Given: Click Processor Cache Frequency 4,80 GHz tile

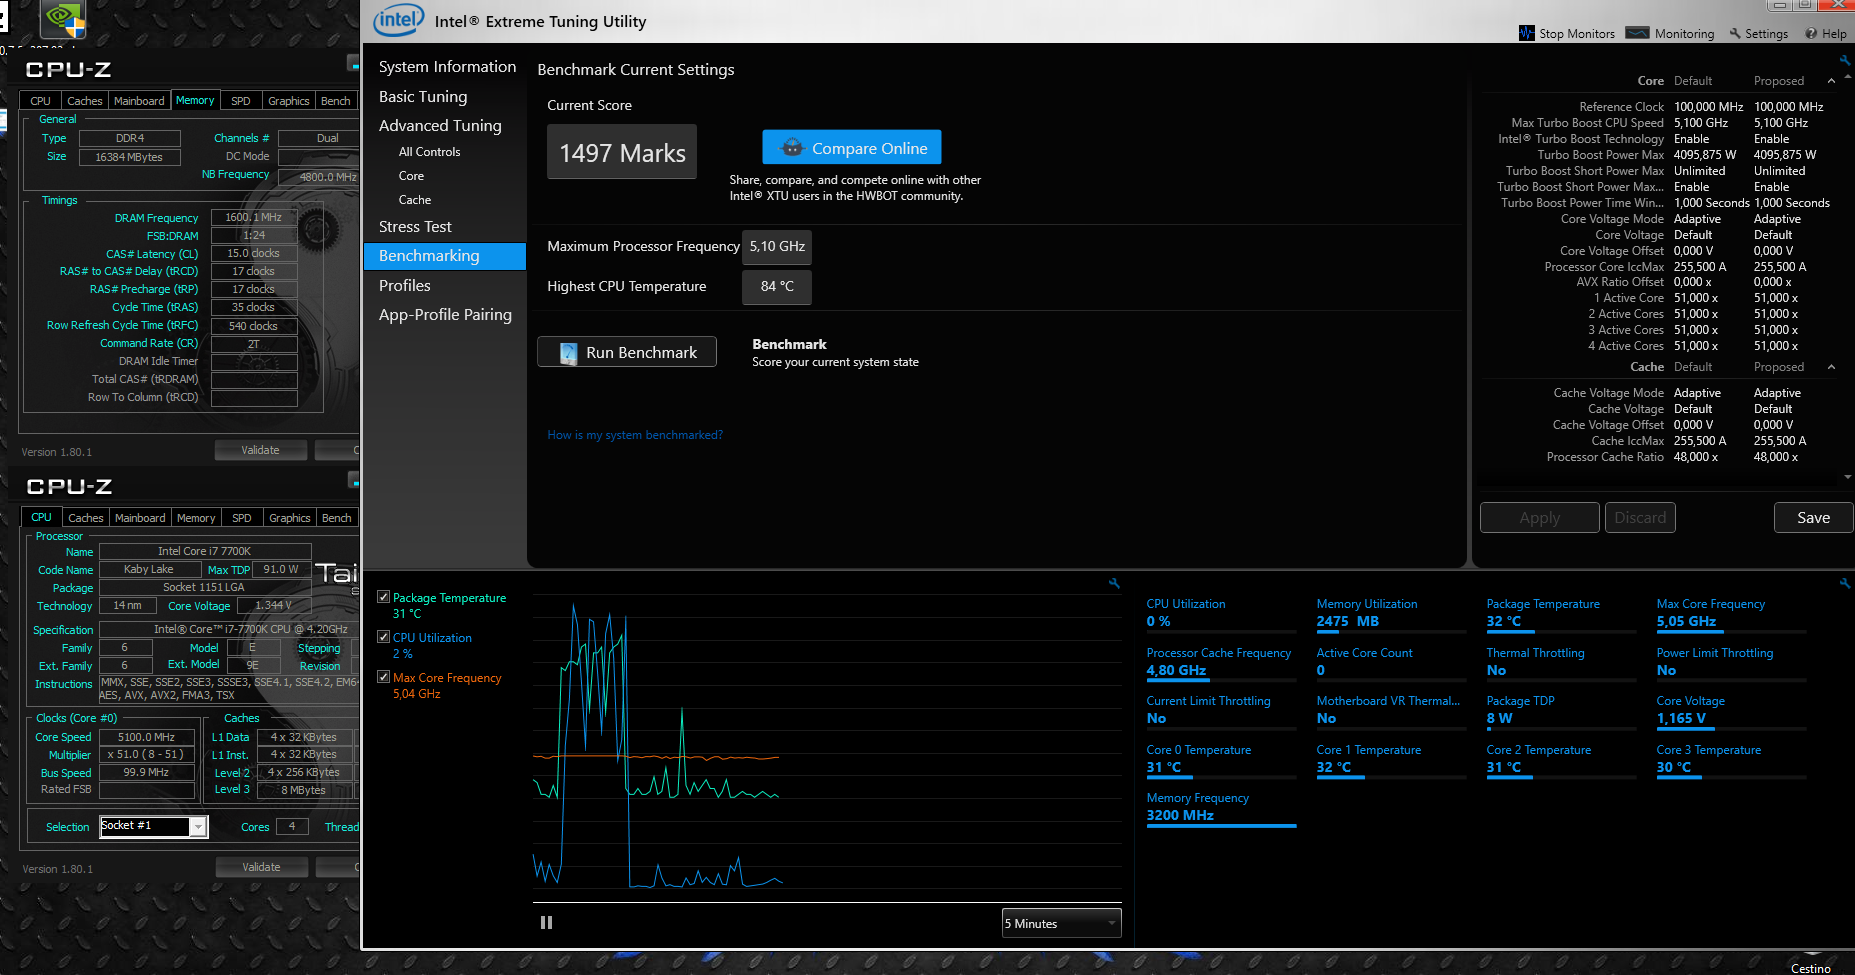Looking at the screenshot, I should 1221,663.
